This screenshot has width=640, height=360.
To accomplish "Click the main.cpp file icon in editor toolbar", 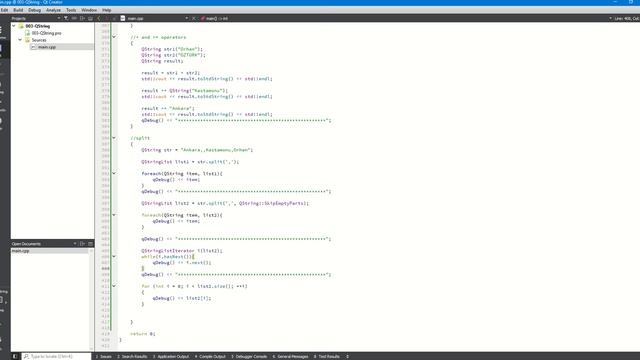I will click(x=122, y=18).
